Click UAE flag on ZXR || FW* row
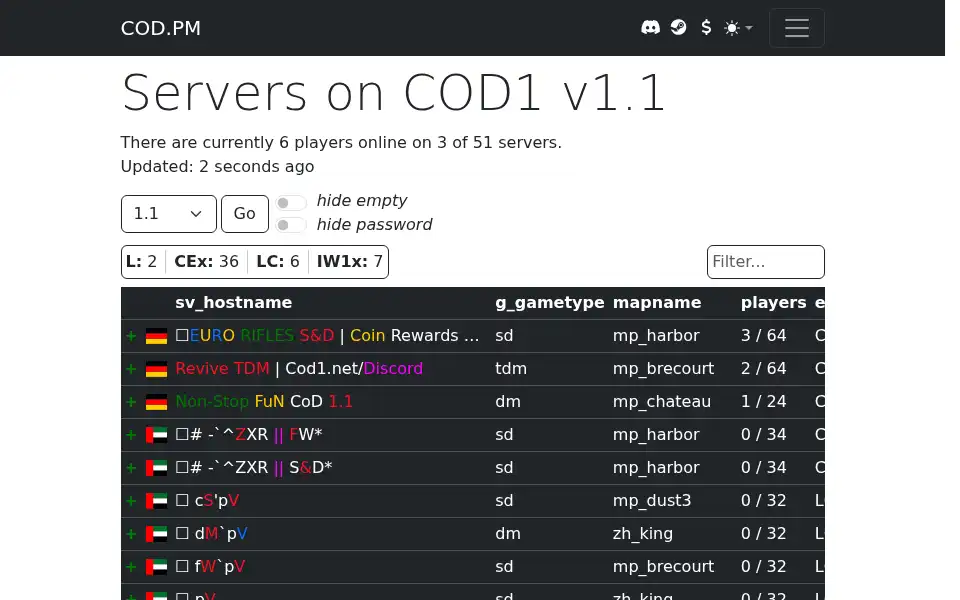Image resolution: width=960 pixels, height=600 pixels. (x=156, y=435)
